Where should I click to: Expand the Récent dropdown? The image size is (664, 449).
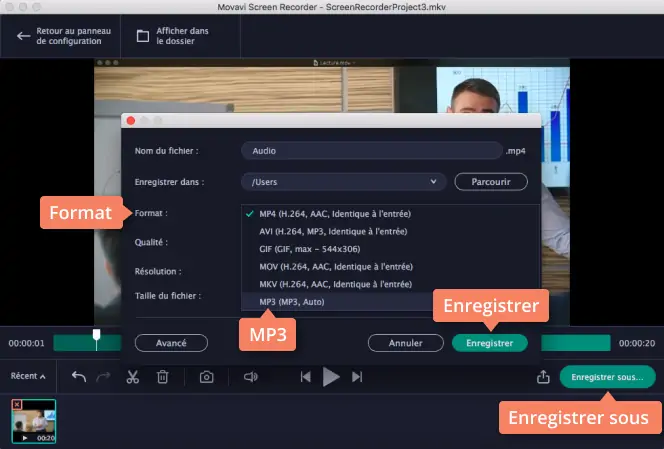pos(28,376)
